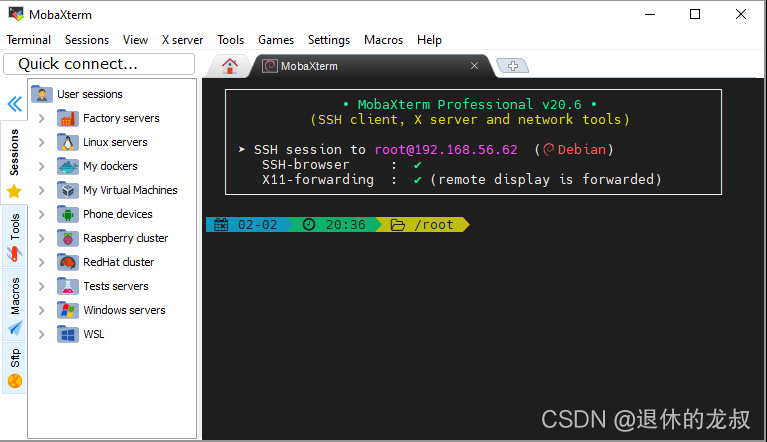Open new tab with plus icon
This screenshot has height=442, width=767.
512,66
